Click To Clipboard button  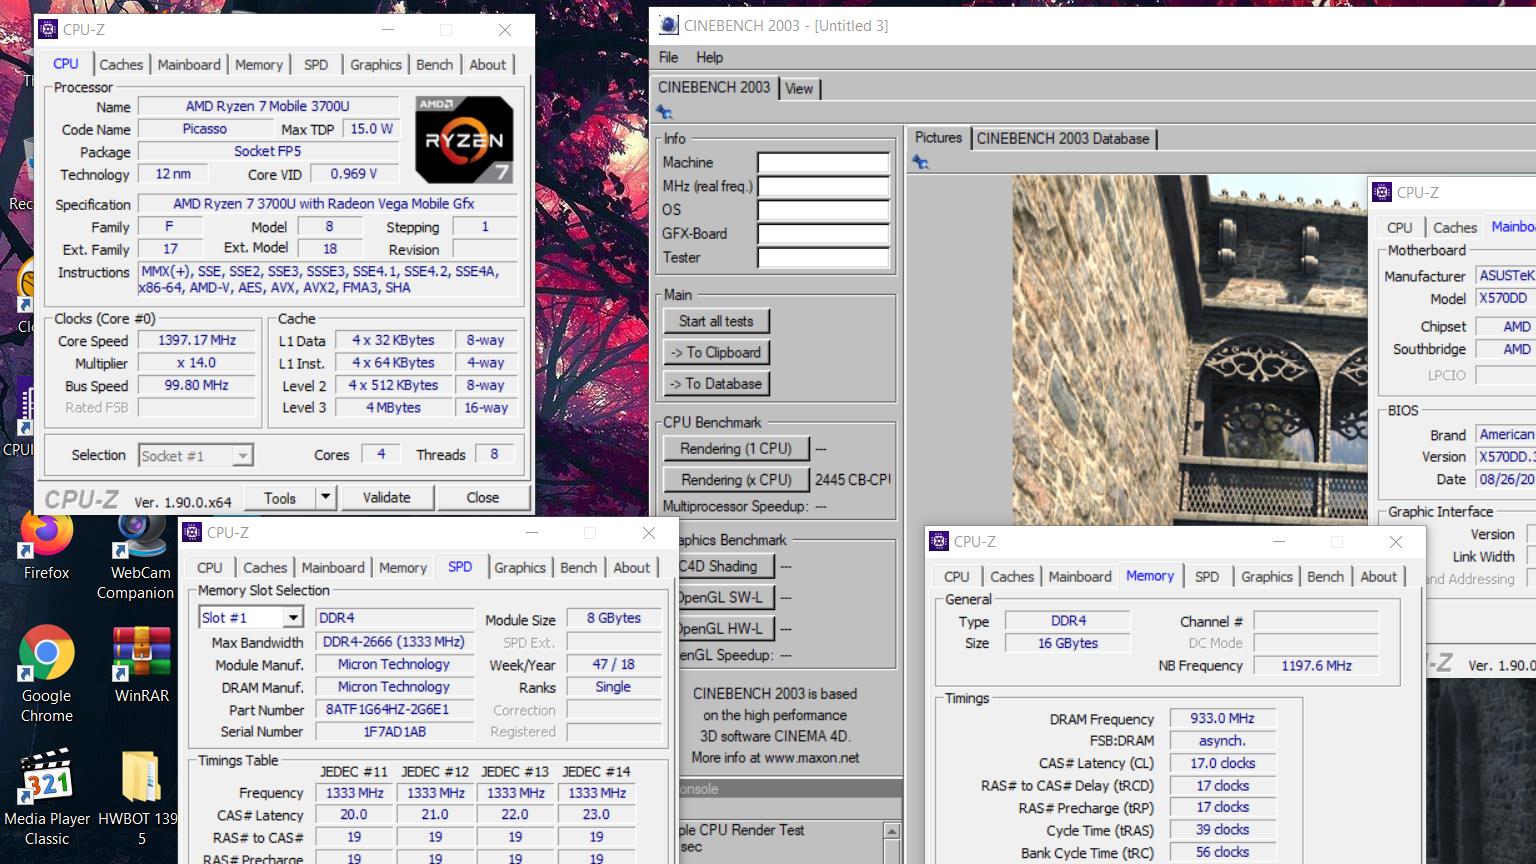click(x=716, y=352)
